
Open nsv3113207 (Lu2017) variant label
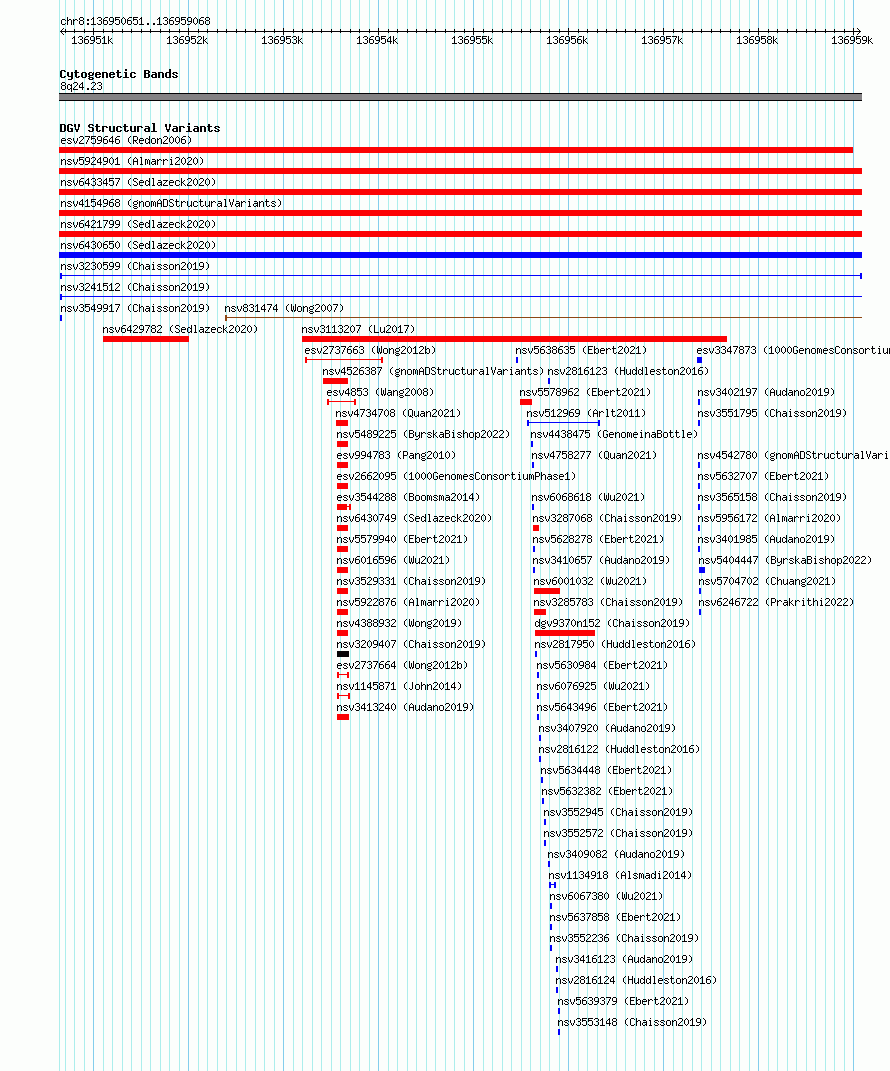(358, 329)
